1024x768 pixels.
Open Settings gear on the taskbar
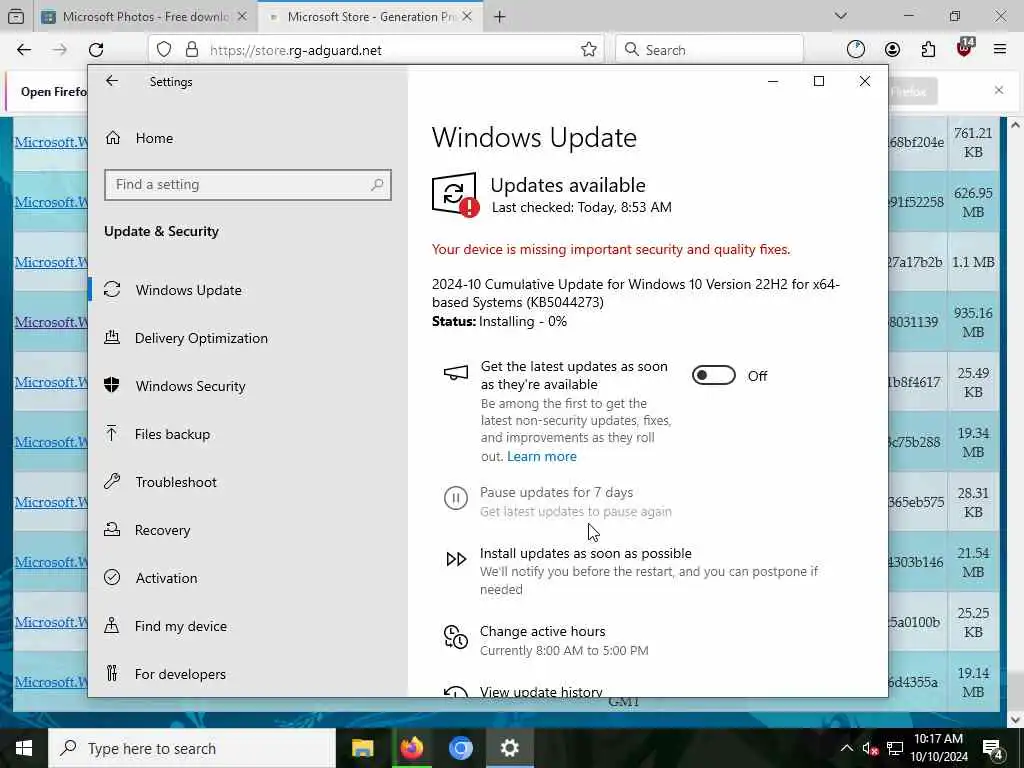pos(509,748)
